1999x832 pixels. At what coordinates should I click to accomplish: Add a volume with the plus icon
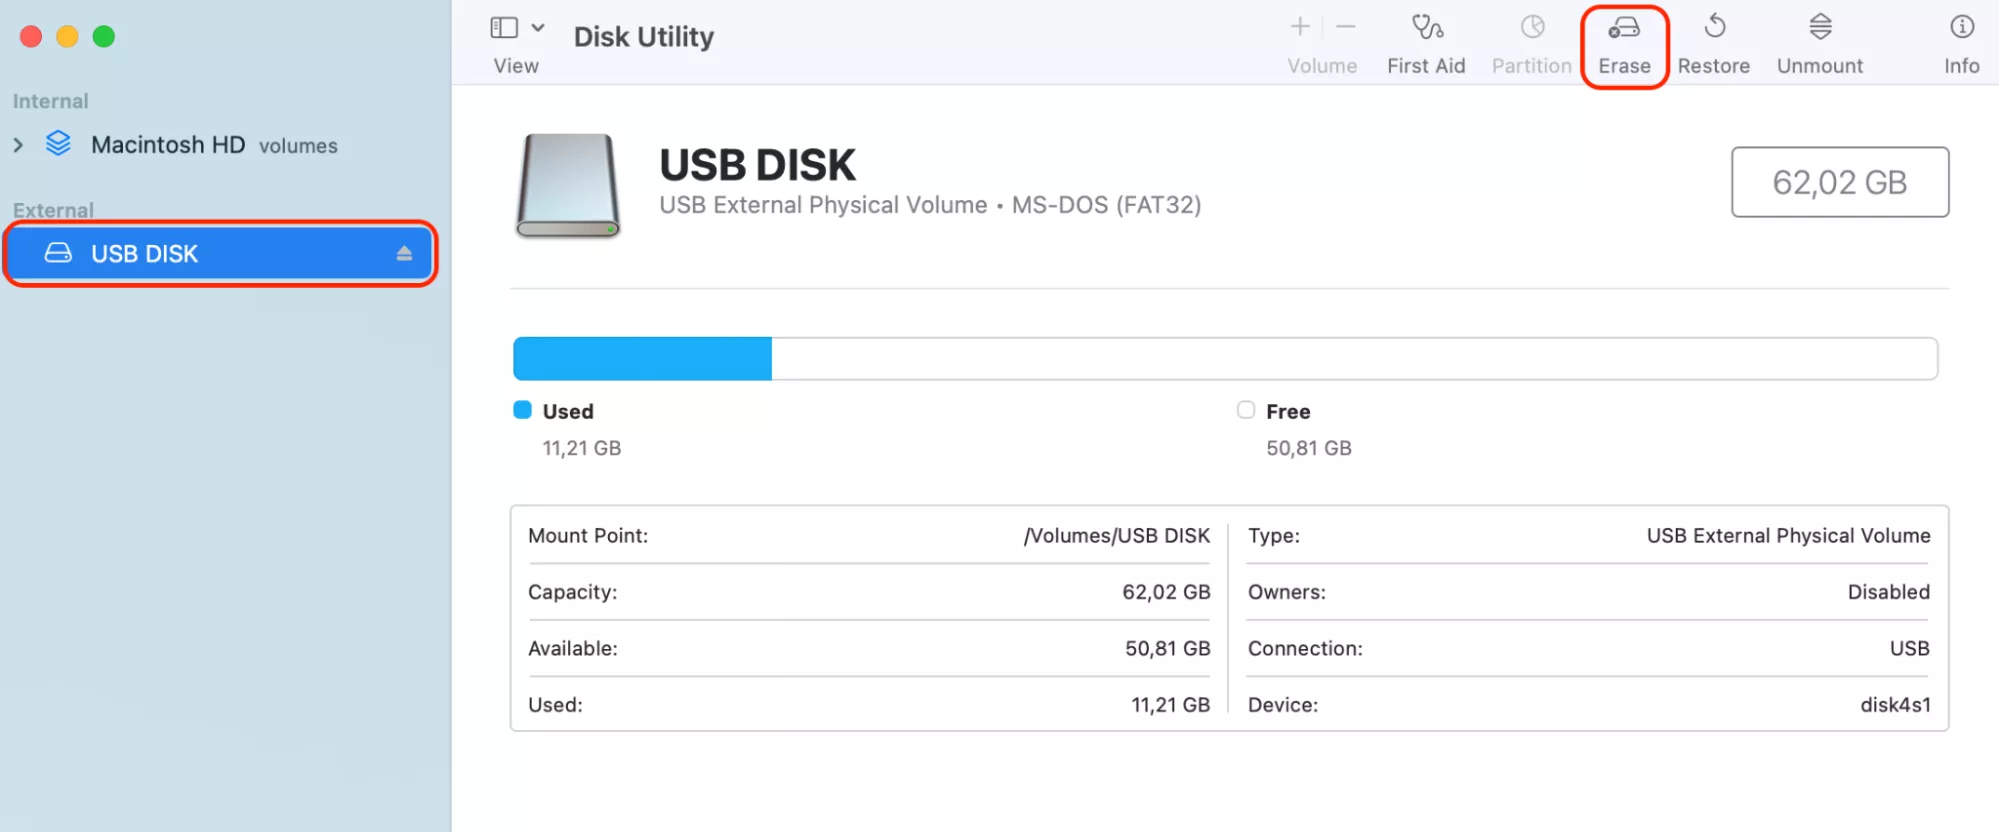(x=1300, y=27)
